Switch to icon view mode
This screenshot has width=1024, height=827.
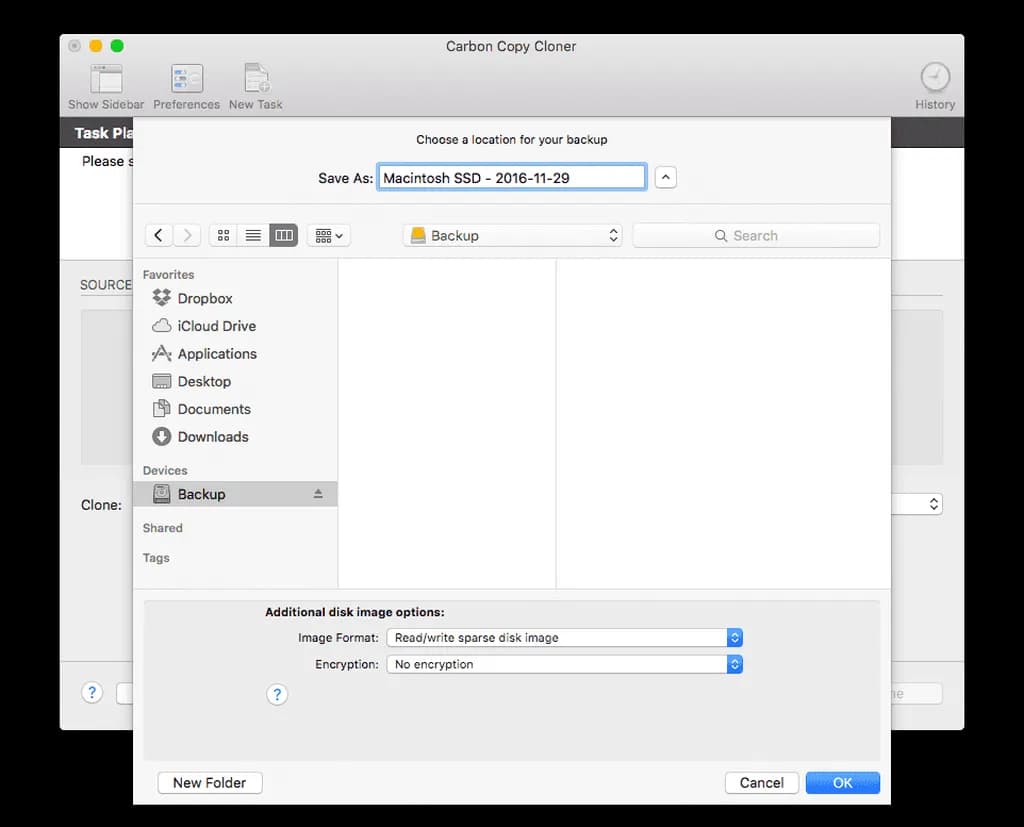[x=224, y=235]
